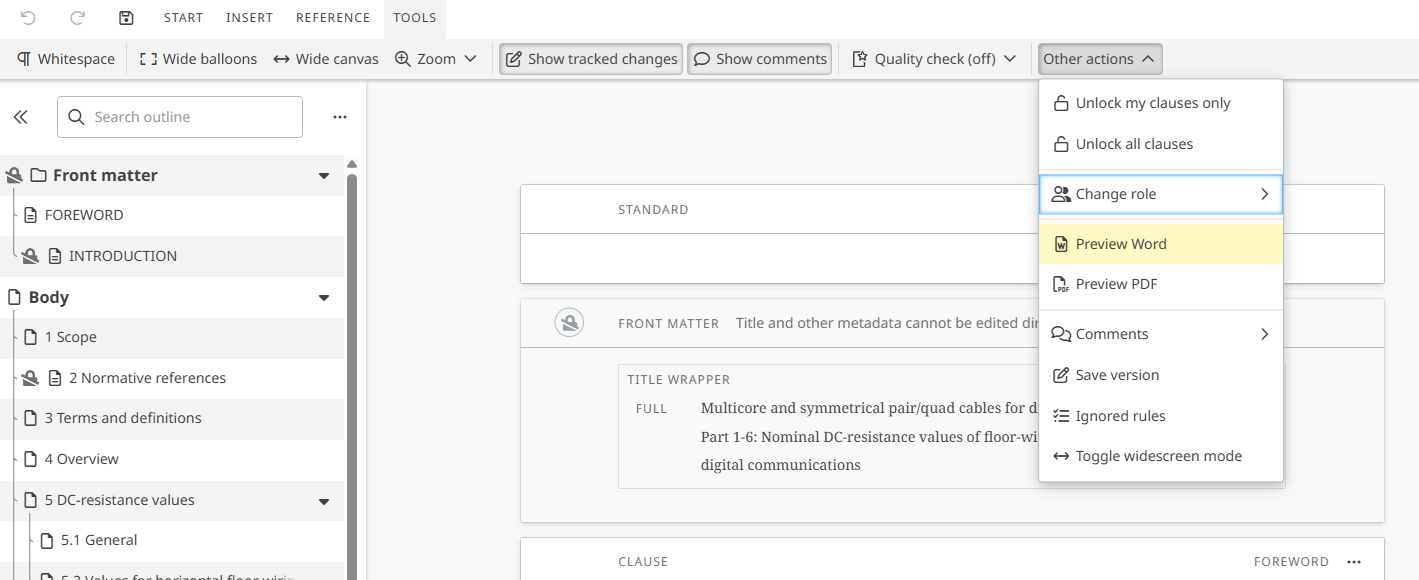Open Foreword clause three-dot menu

point(1354,562)
